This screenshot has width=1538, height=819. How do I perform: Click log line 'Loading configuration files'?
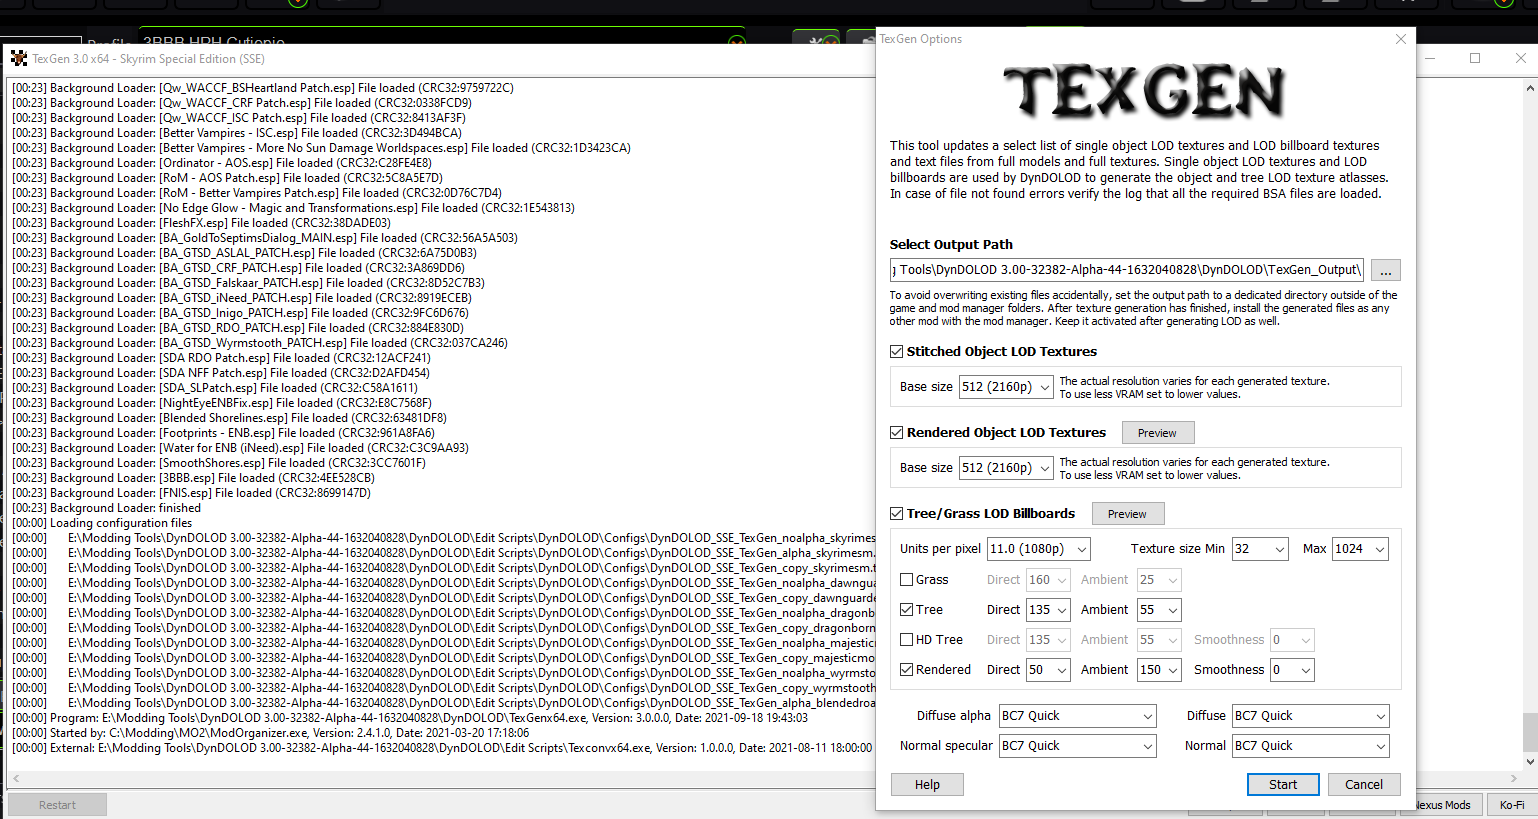pyautogui.click(x=102, y=523)
